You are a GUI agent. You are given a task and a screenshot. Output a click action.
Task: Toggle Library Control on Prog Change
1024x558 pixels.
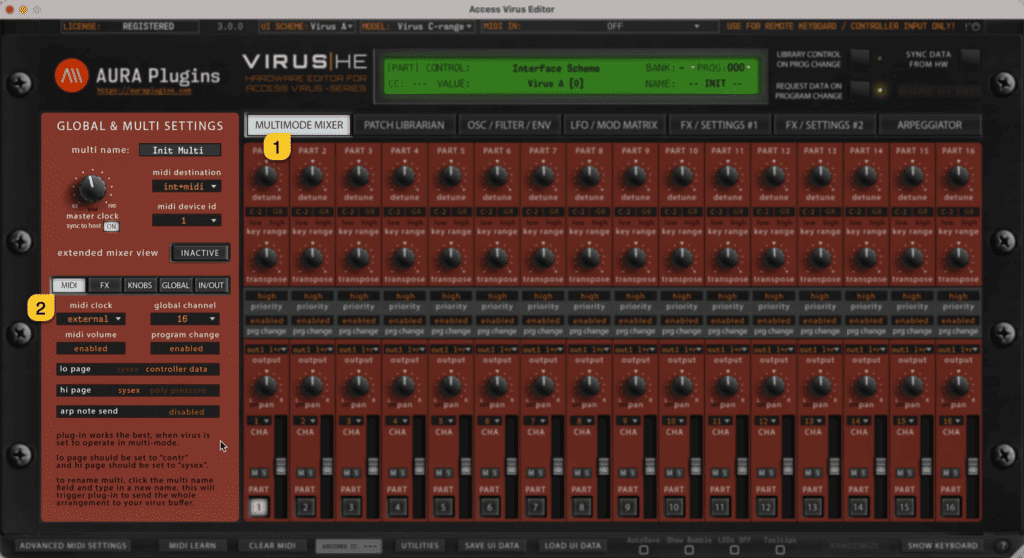click(x=859, y=58)
